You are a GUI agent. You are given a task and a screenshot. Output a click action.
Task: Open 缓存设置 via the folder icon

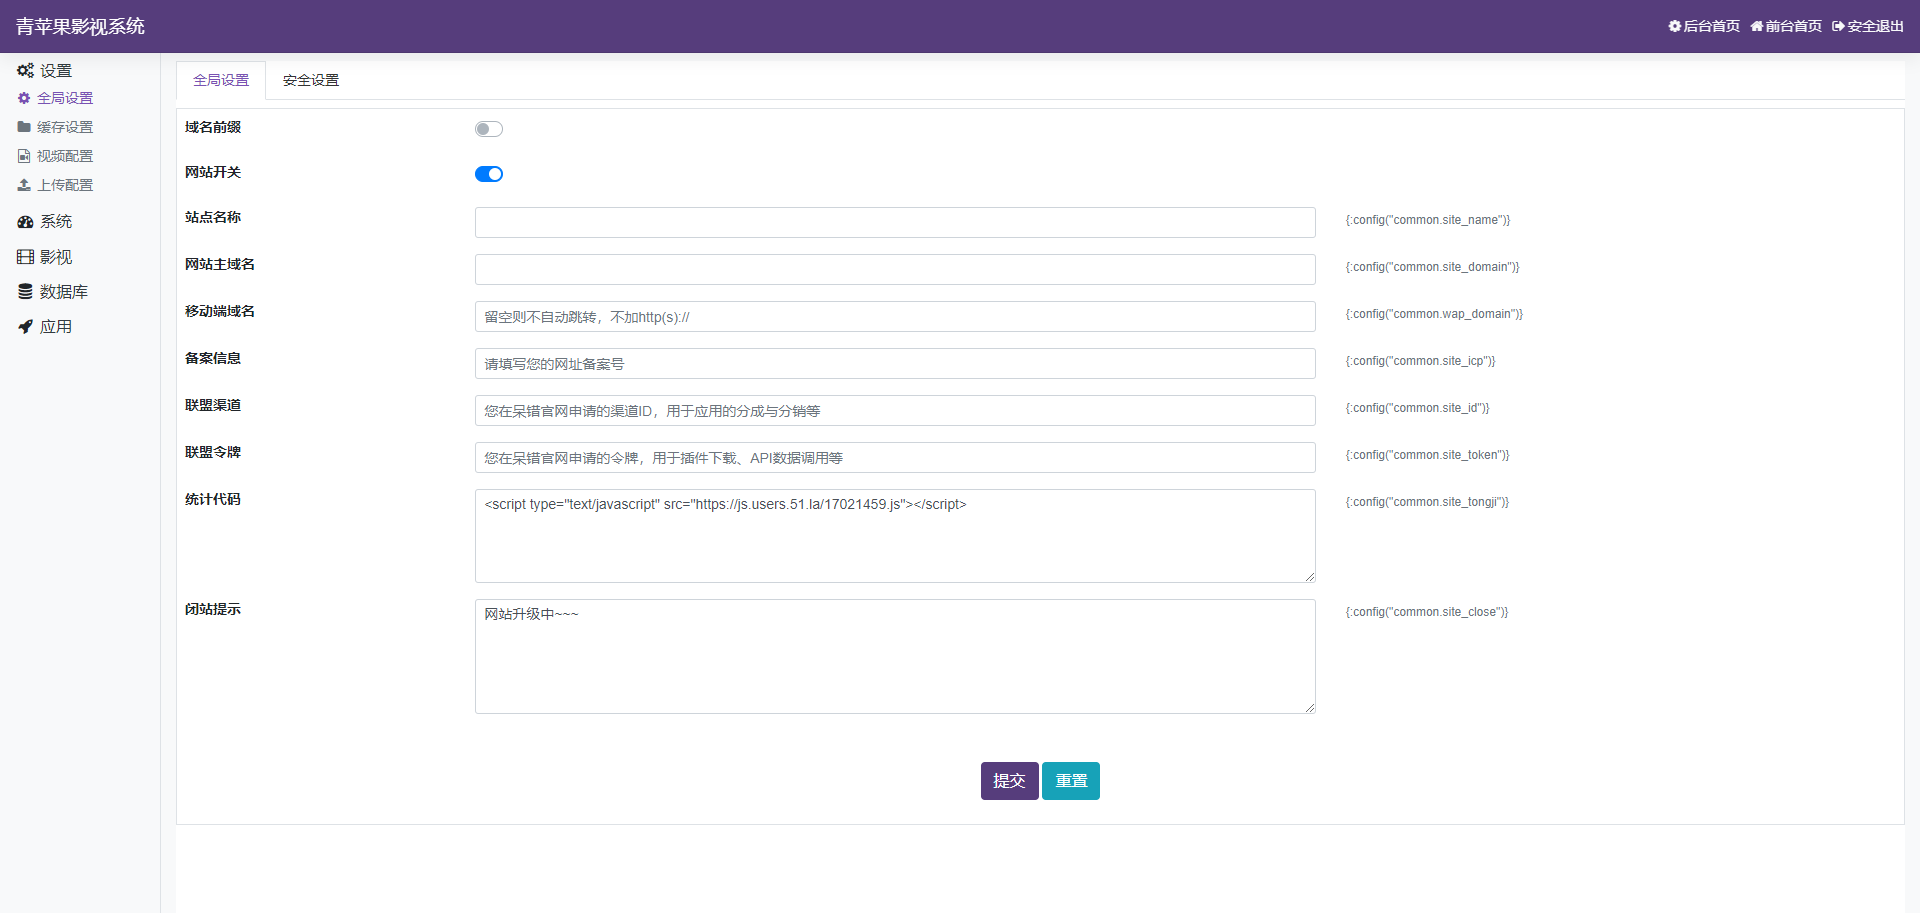pyautogui.click(x=25, y=127)
